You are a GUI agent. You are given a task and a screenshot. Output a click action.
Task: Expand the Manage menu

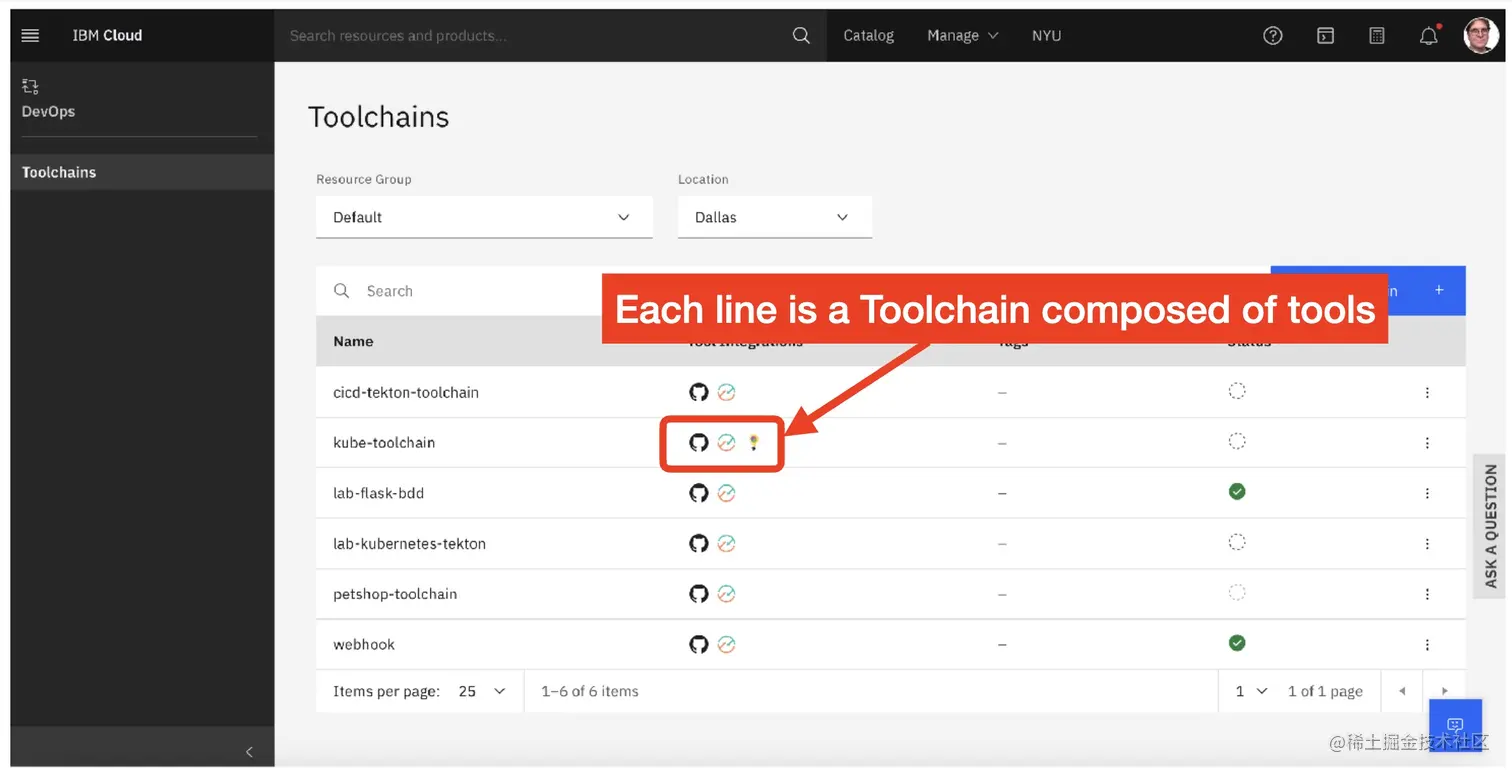pos(962,35)
